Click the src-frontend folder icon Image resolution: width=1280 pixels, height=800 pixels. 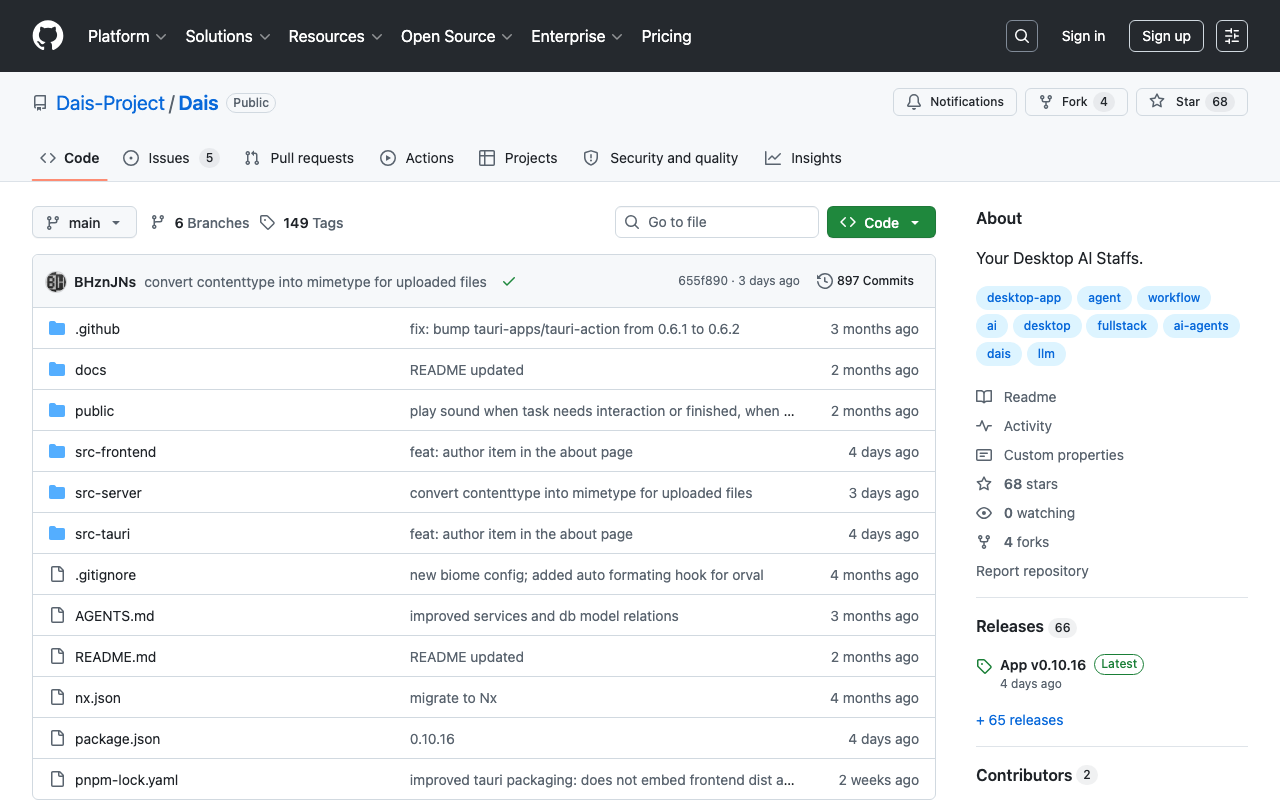(57, 452)
